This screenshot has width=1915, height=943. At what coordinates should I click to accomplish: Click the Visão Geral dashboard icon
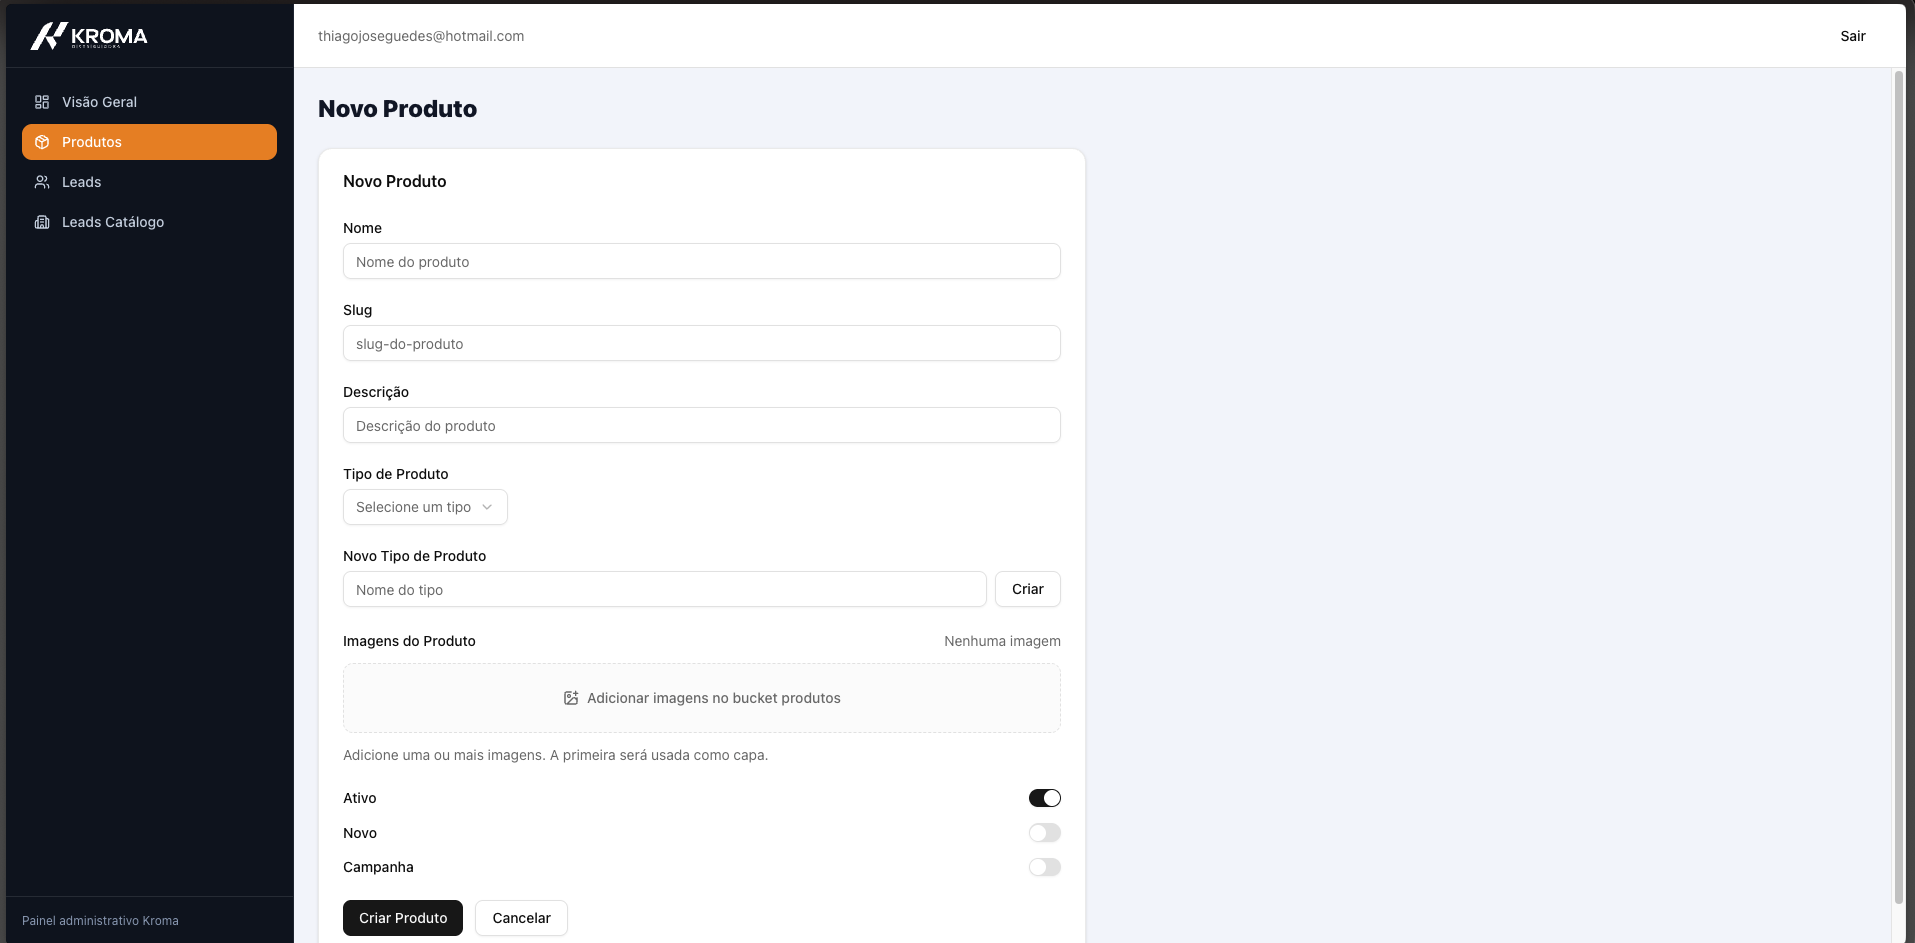coord(42,102)
